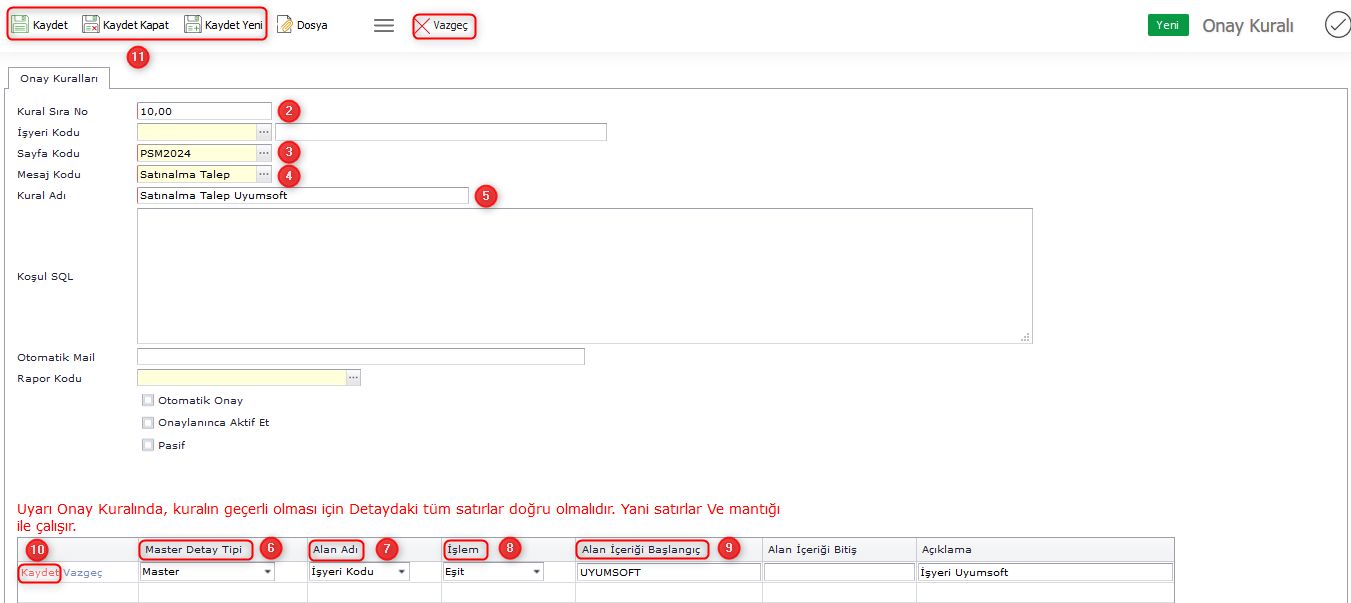
Task: Check the Pasif checkbox
Action: tap(148, 445)
